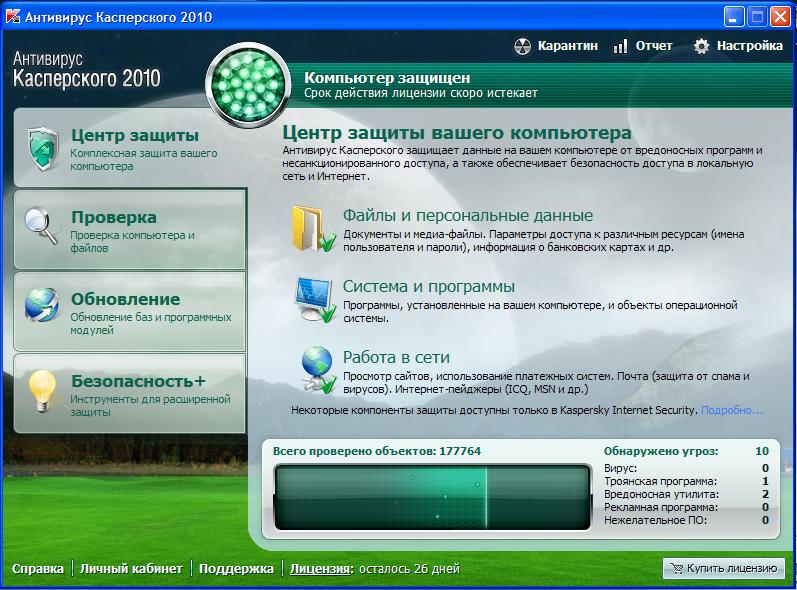Select the Безопасность+ section
The width and height of the screenshot is (797, 590).
(130, 394)
